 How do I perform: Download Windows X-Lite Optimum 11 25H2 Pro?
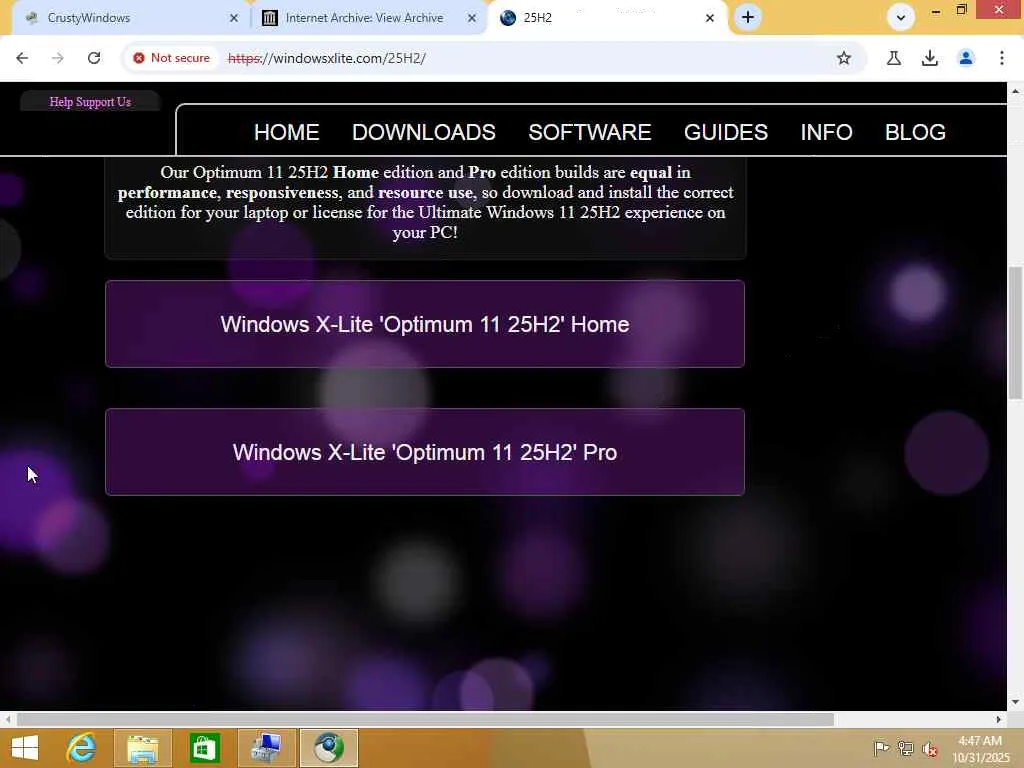pos(424,452)
